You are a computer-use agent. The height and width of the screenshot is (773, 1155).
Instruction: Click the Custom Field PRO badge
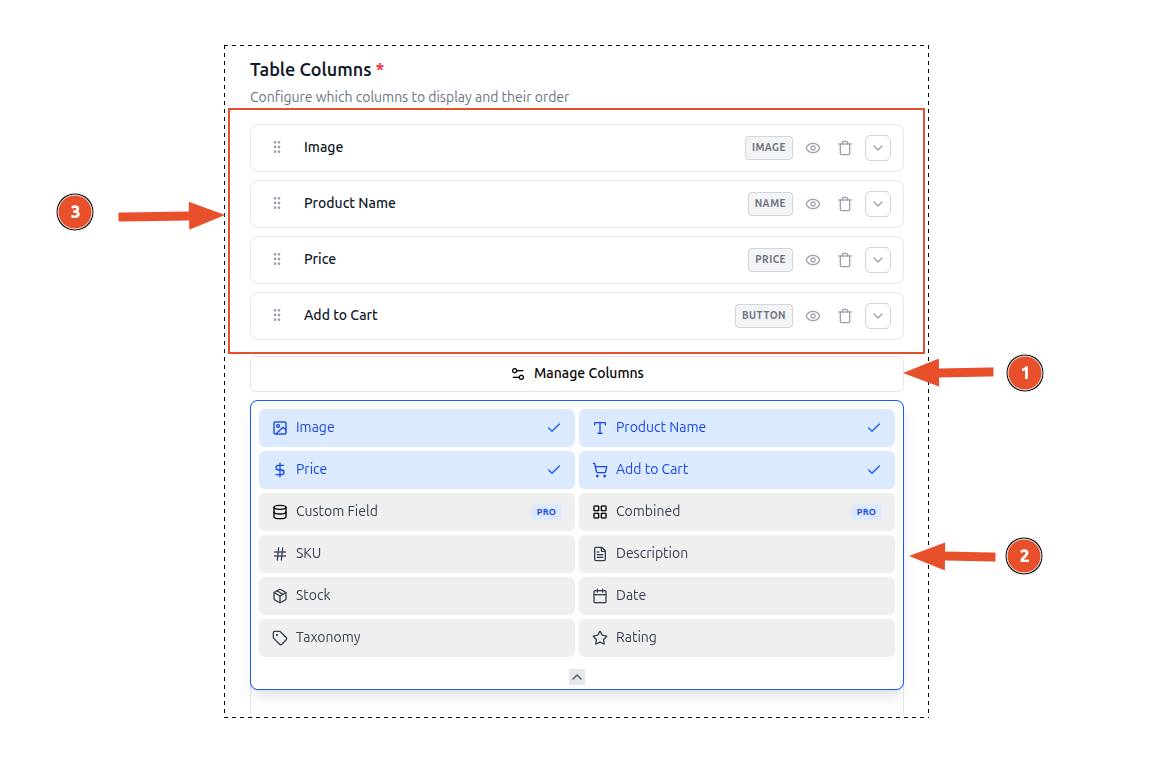coord(546,511)
